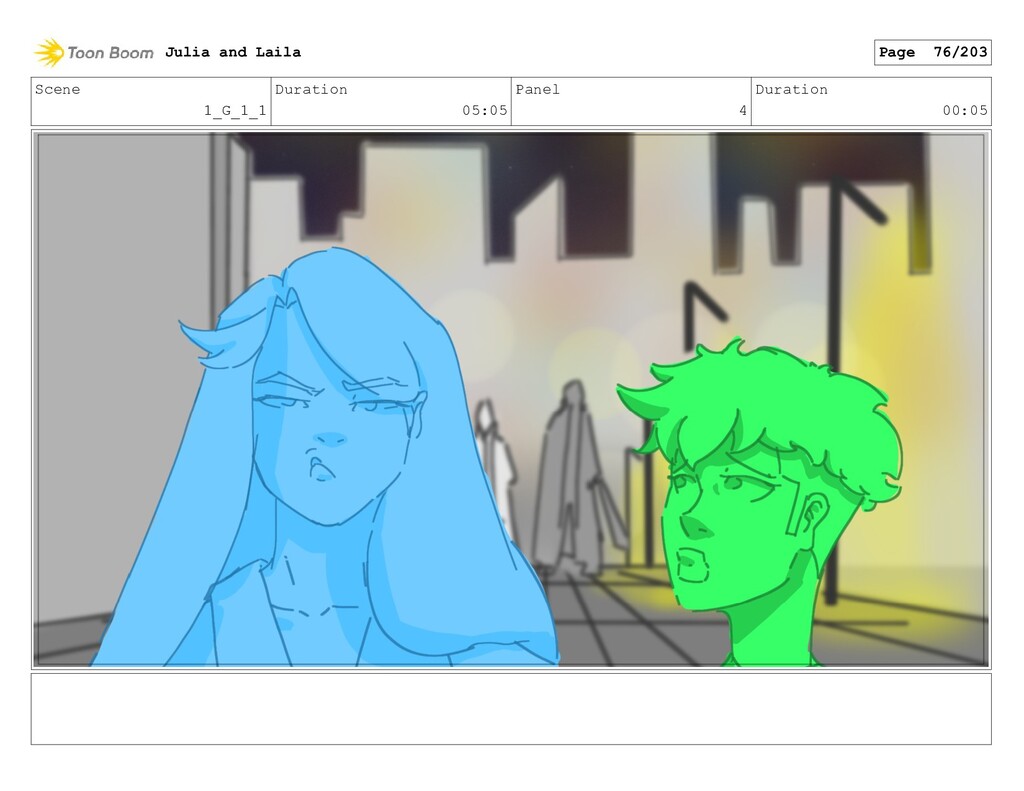Click the empty notes box below the panel
The height and width of the screenshot is (791, 1024).
tap(511, 709)
